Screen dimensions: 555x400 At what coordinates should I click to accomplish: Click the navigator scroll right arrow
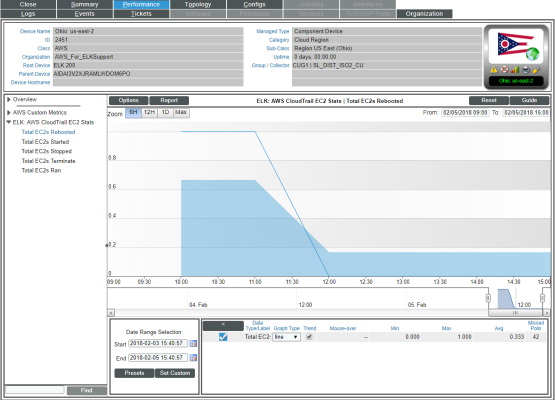[x=547, y=313]
